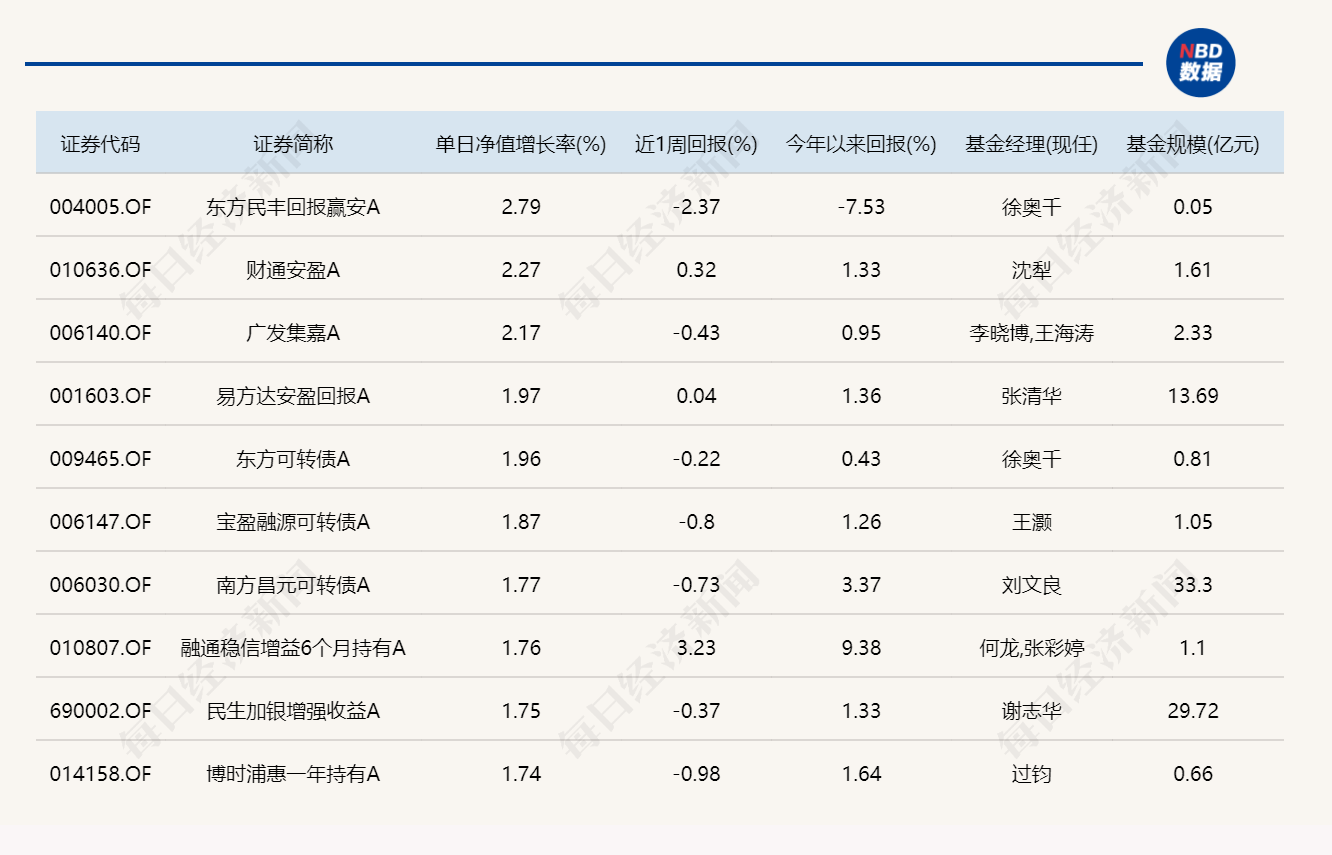Click 单日净值增长率(%) column header
The image size is (1332, 855).
point(521,144)
